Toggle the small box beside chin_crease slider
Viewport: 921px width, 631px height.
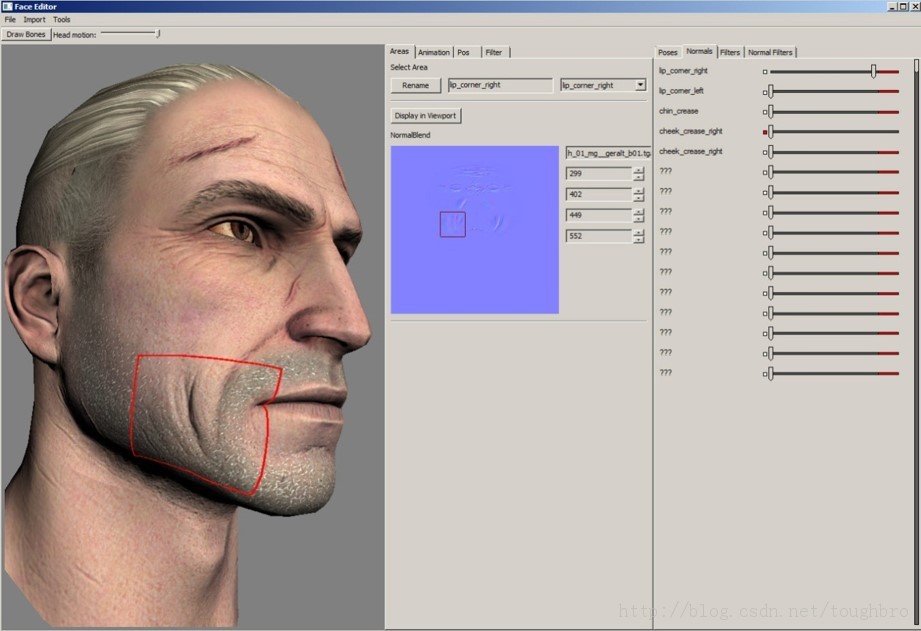[x=765, y=112]
